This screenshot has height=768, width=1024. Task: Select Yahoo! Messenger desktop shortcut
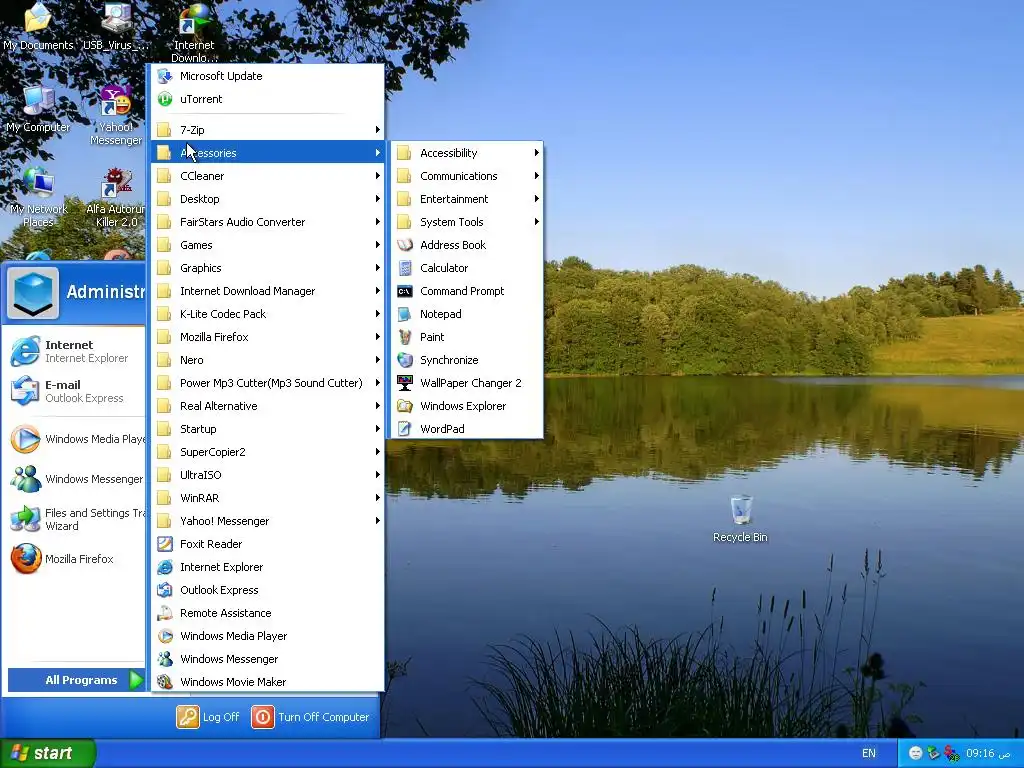coord(116,115)
